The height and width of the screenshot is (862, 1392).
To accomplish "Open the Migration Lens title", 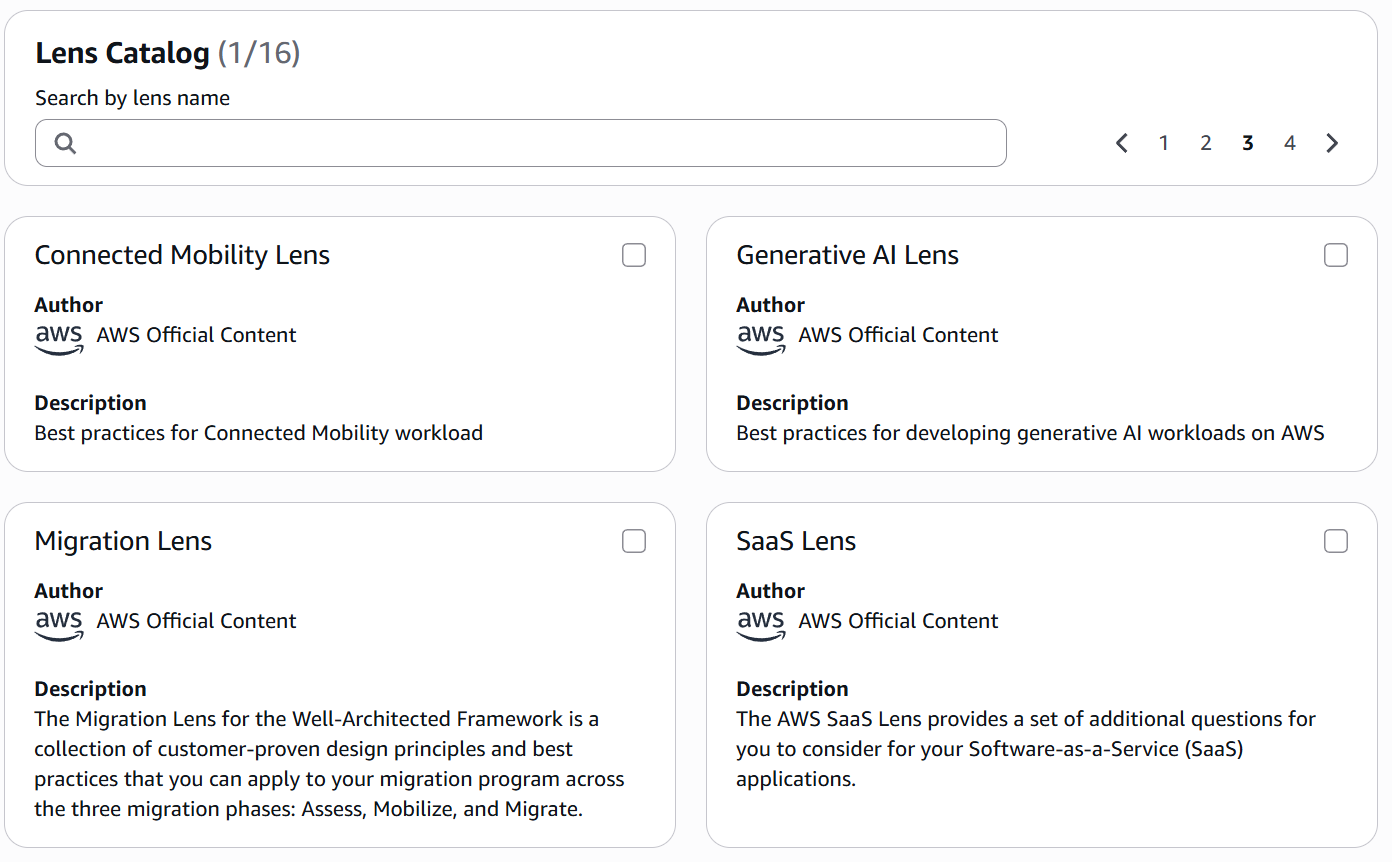I will pyautogui.click(x=123, y=541).
